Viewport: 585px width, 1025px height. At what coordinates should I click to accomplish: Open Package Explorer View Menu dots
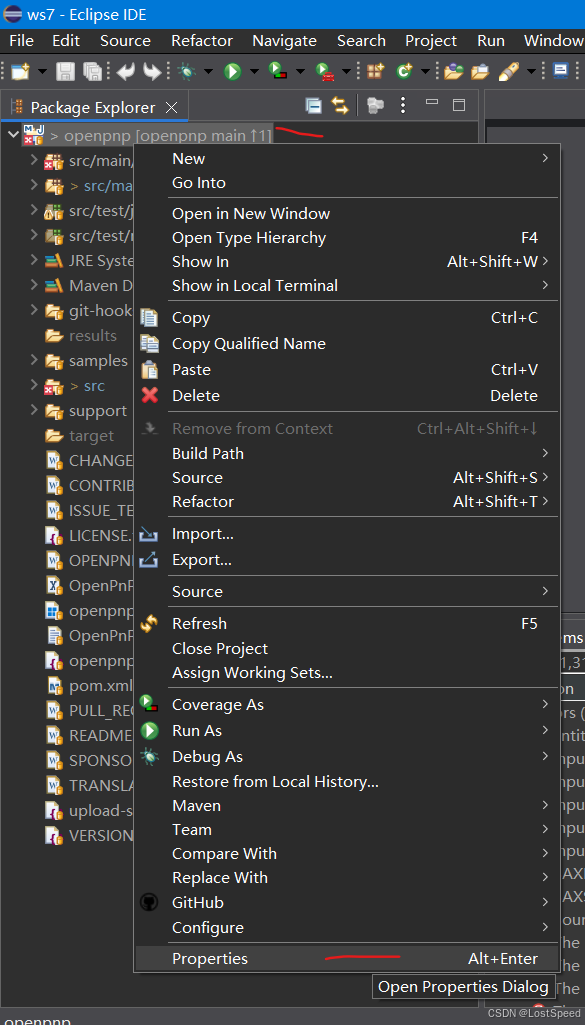point(403,105)
